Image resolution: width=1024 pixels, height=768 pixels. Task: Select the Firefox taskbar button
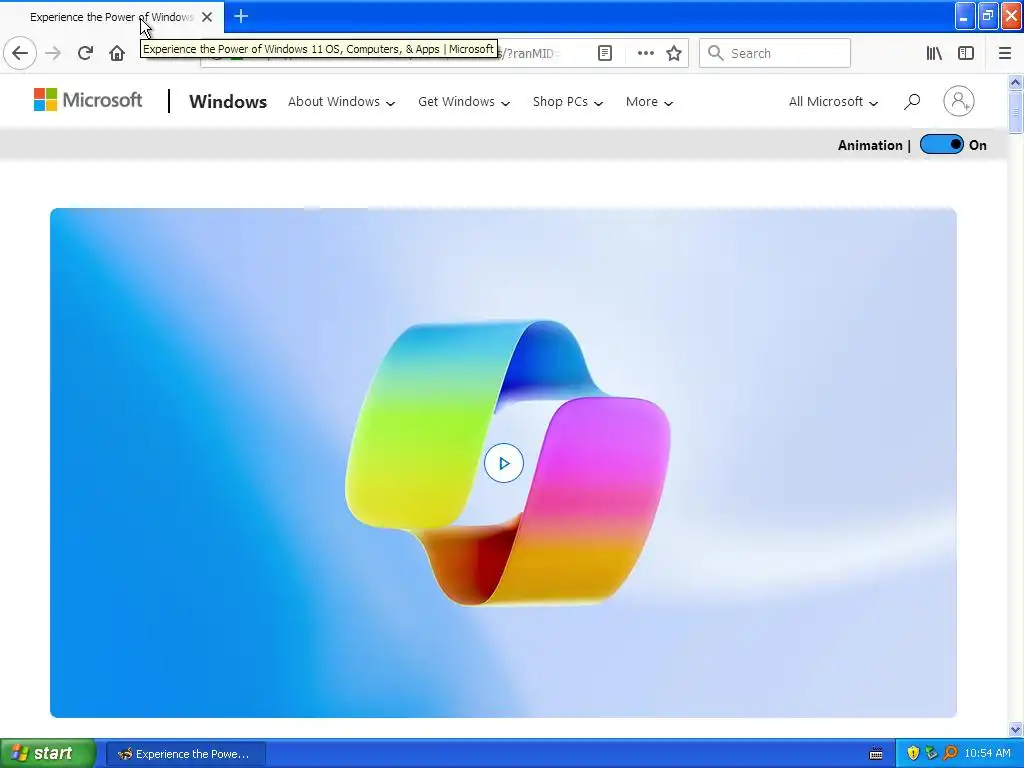(x=185, y=754)
